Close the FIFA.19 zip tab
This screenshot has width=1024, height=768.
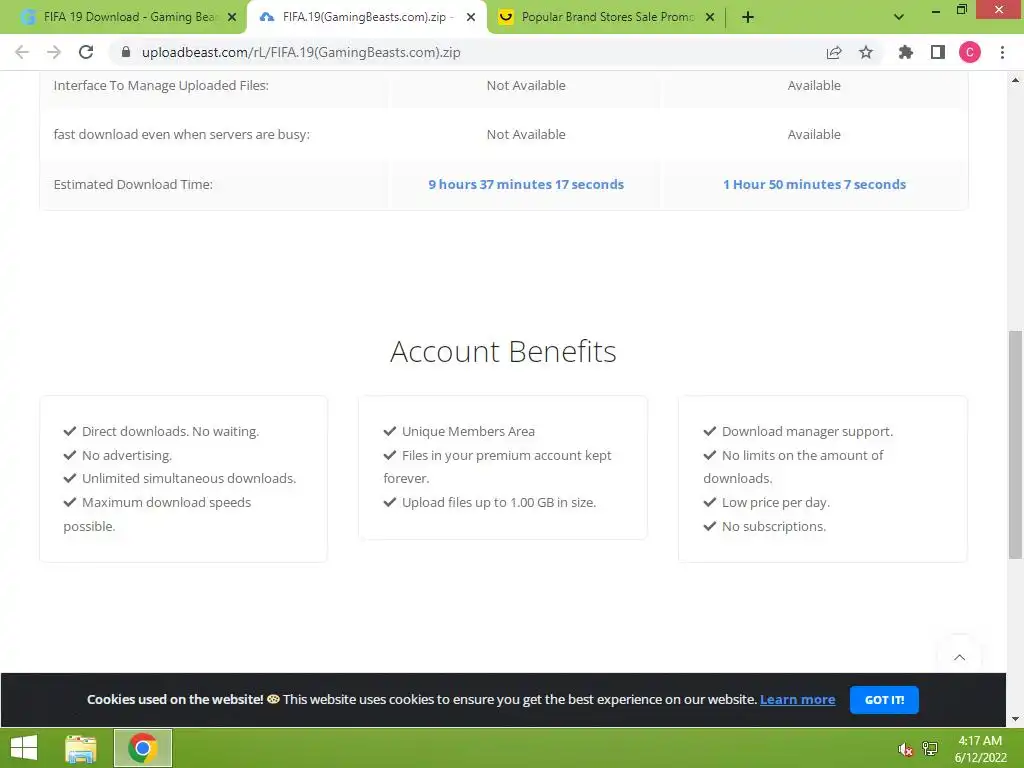471,17
